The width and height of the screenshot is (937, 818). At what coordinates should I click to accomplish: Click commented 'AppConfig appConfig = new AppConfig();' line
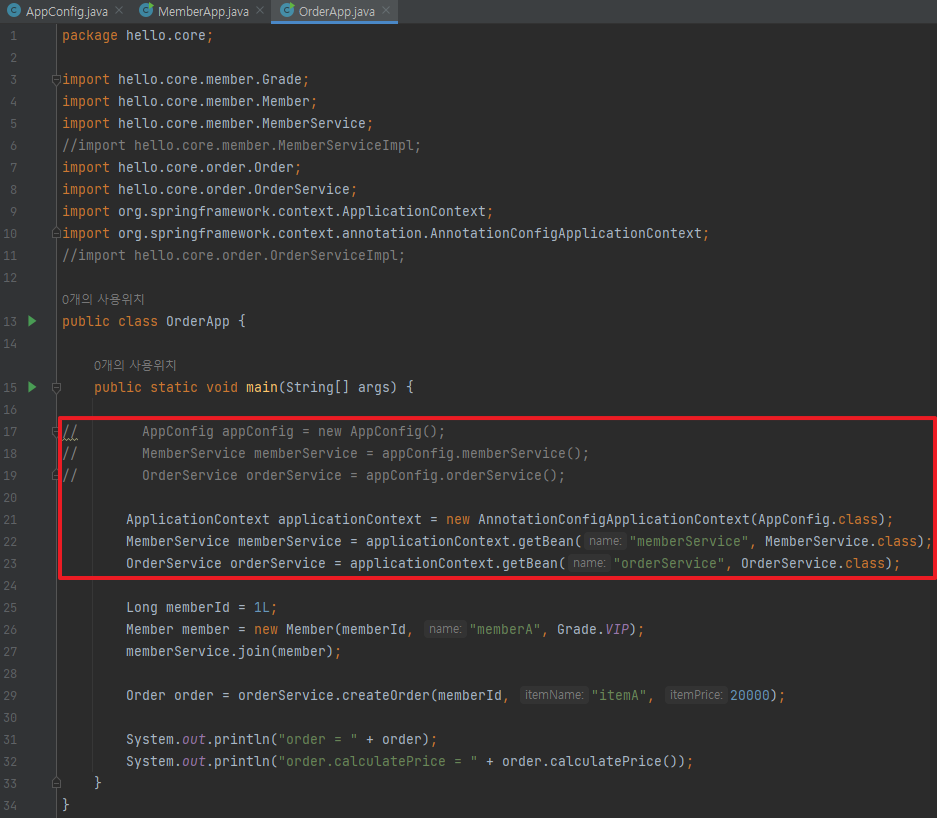point(293,431)
